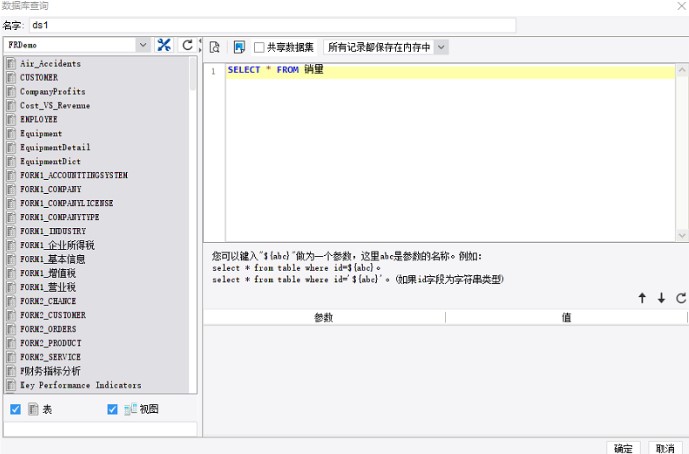Refresh the table list with the circular arrow
The height and width of the screenshot is (454, 689).
[x=188, y=45]
